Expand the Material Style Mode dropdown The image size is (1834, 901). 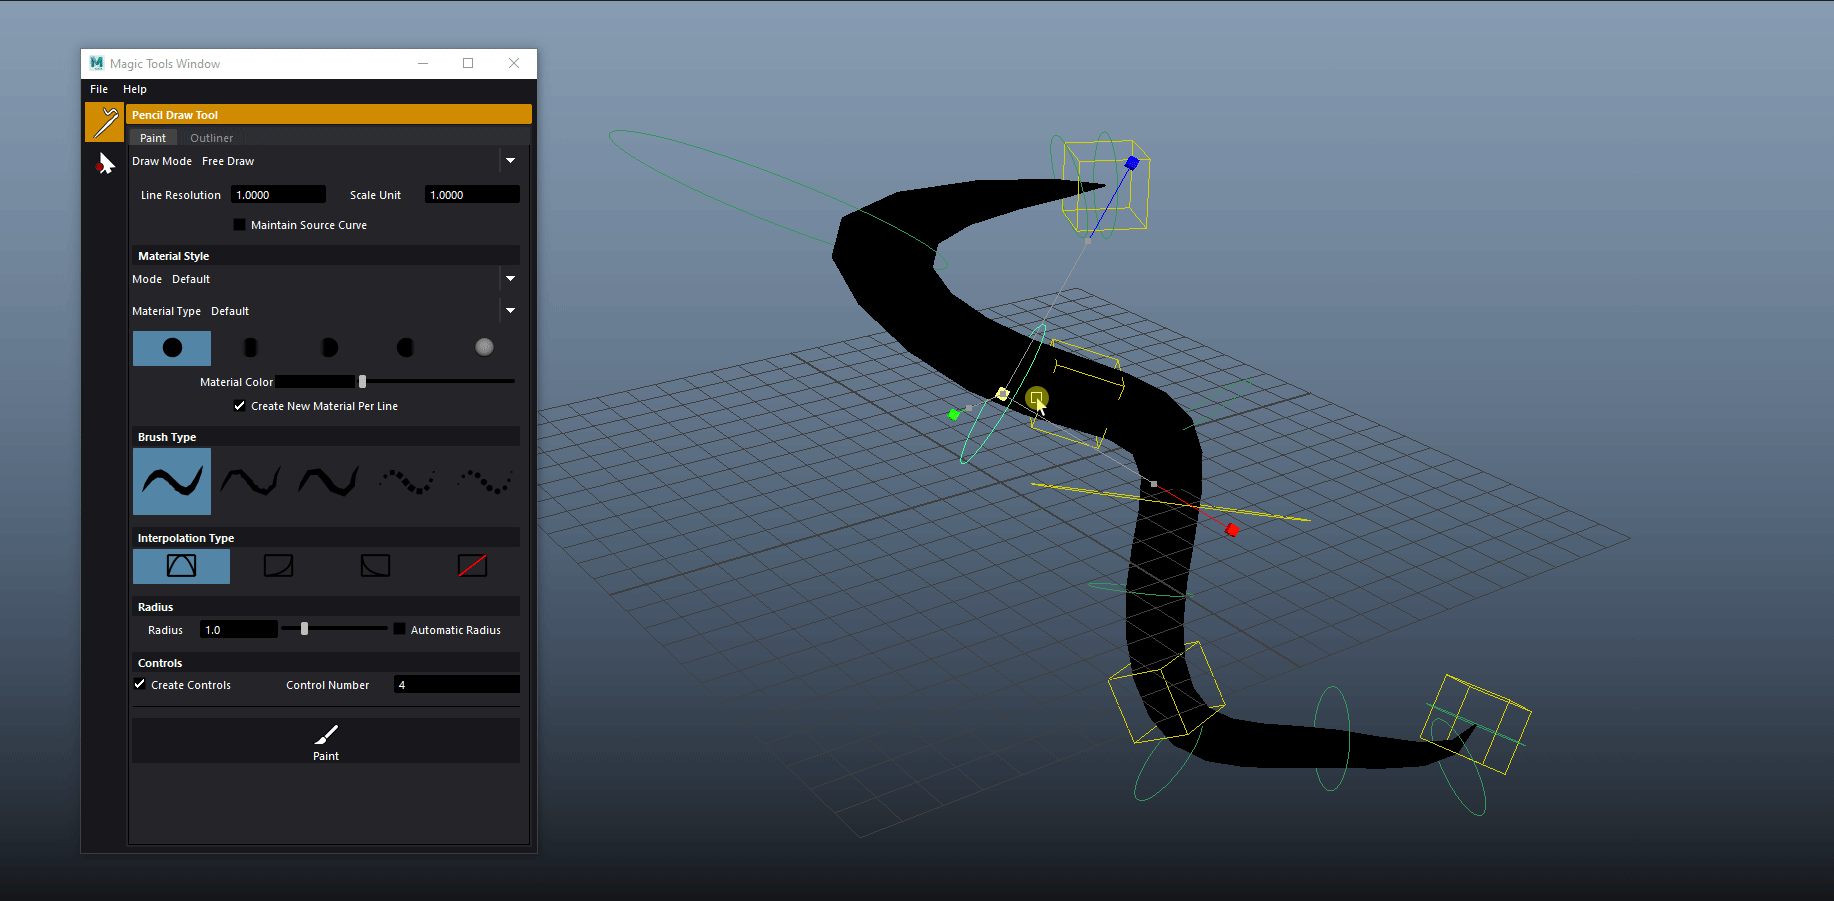pos(510,279)
